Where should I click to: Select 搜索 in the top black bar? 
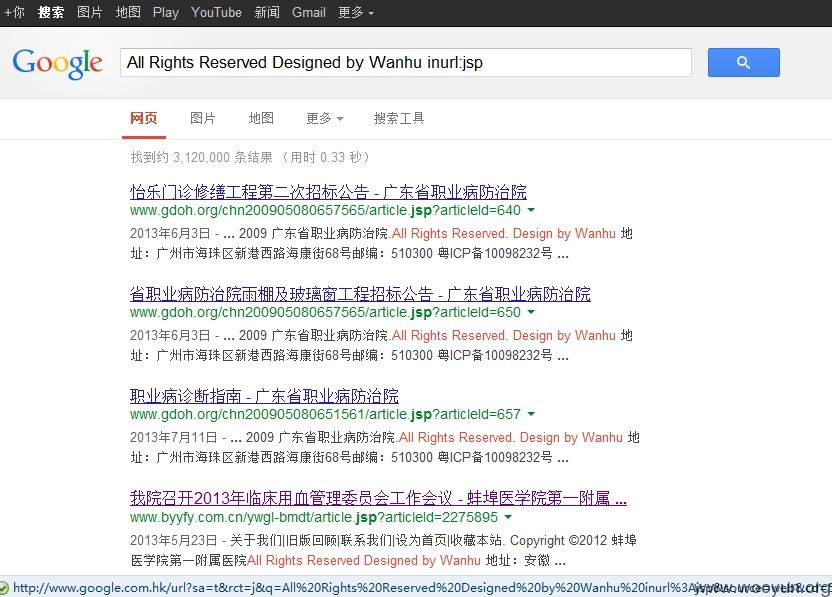tap(51, 12)
